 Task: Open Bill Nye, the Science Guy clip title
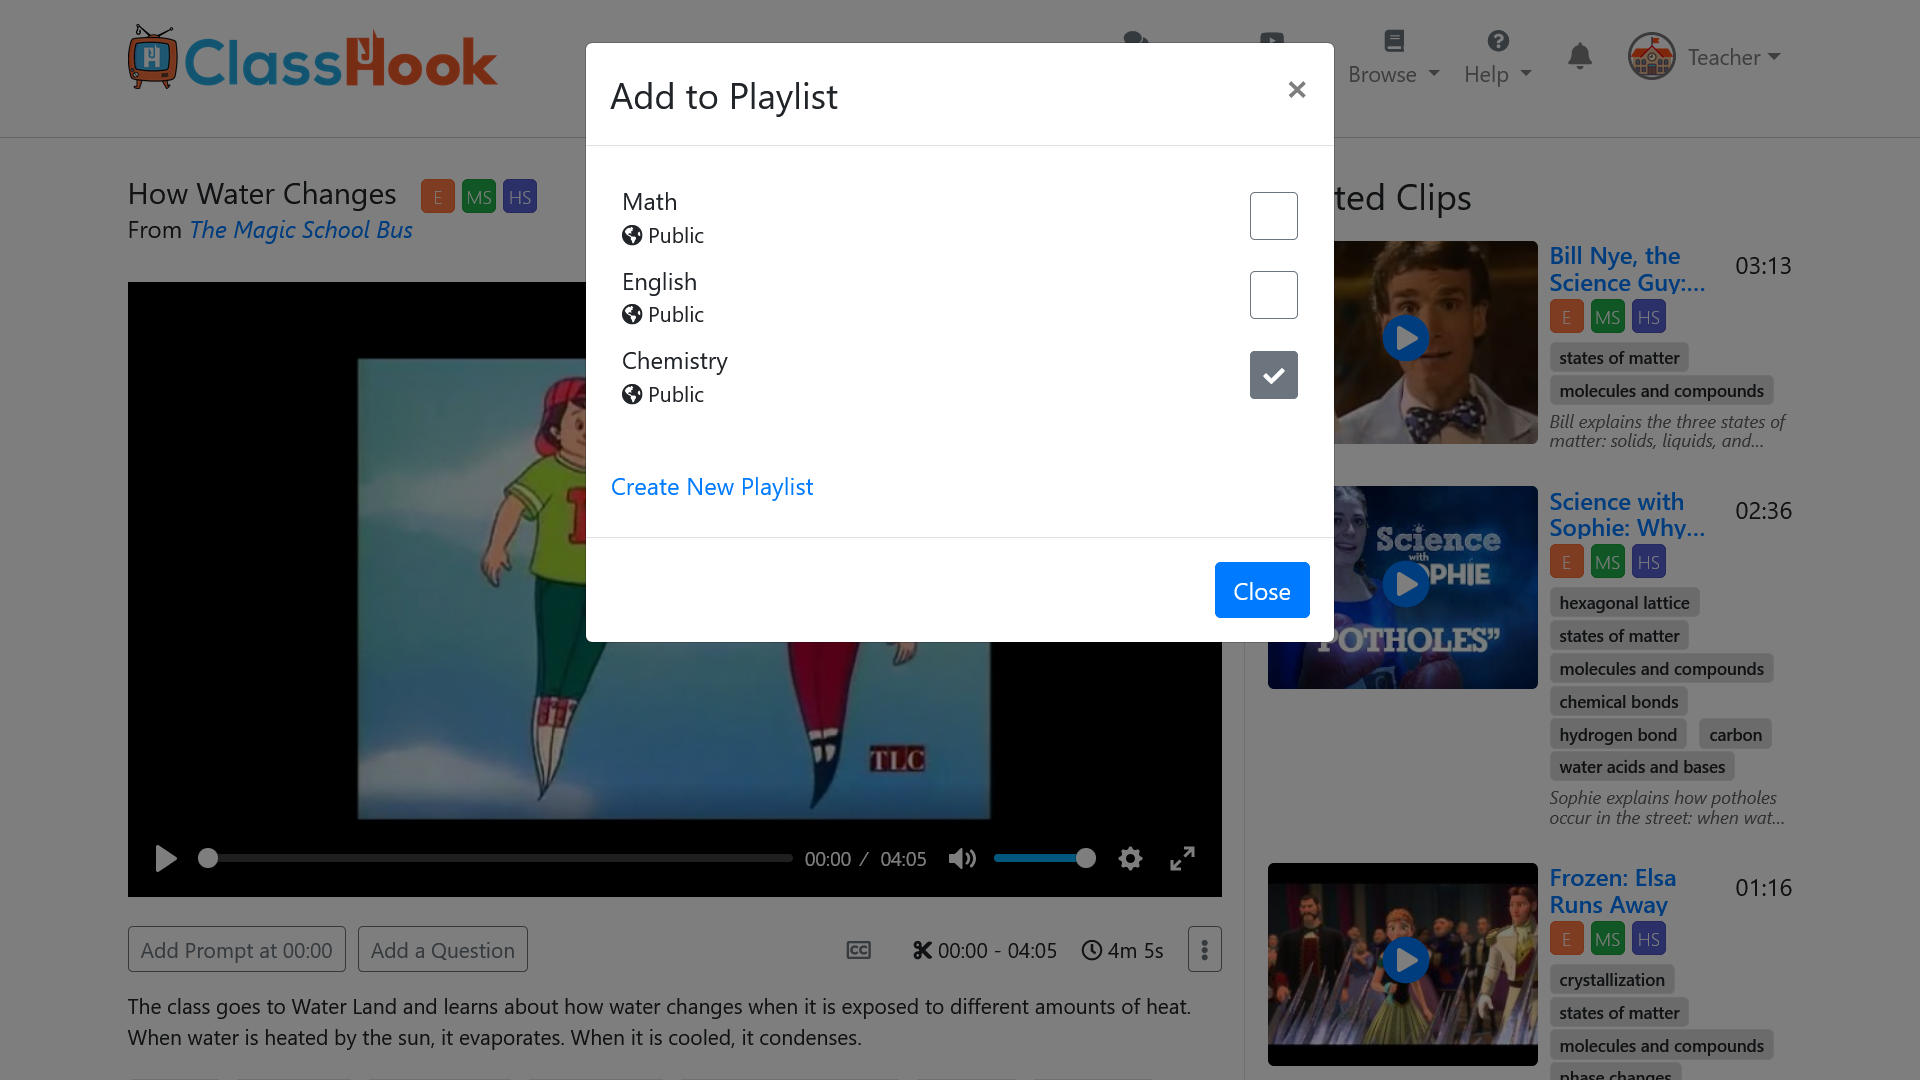(x=1627, y=269)
